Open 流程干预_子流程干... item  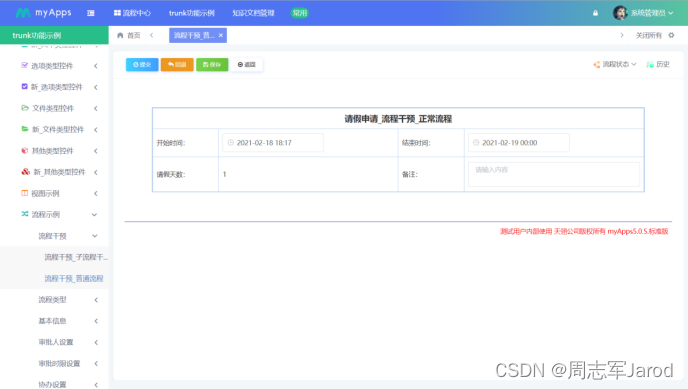coord(54,257)
